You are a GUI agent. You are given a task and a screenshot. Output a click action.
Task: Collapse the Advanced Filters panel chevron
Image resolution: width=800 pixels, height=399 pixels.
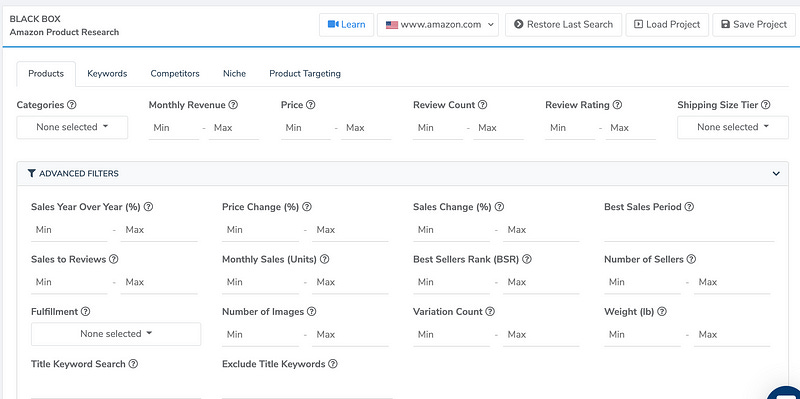click(776, 173)
